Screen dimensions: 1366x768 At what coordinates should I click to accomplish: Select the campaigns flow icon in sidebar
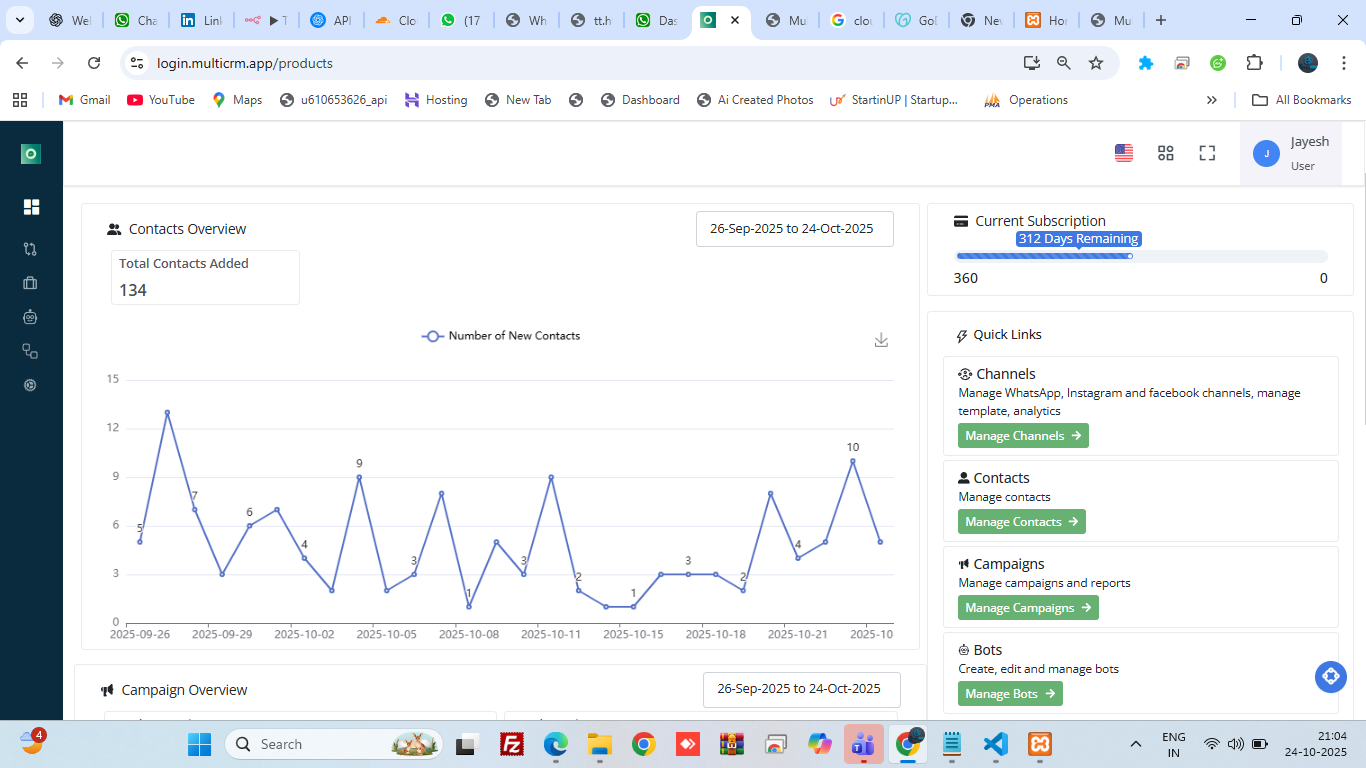(x=30, y=248)
